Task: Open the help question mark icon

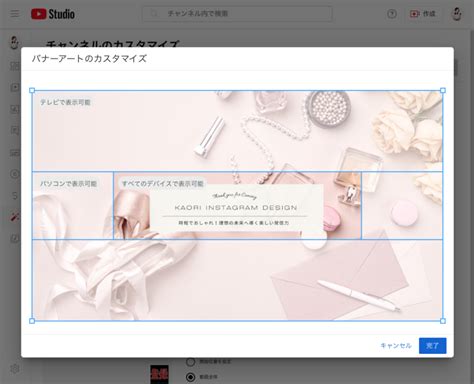Action: pos(392,14)
